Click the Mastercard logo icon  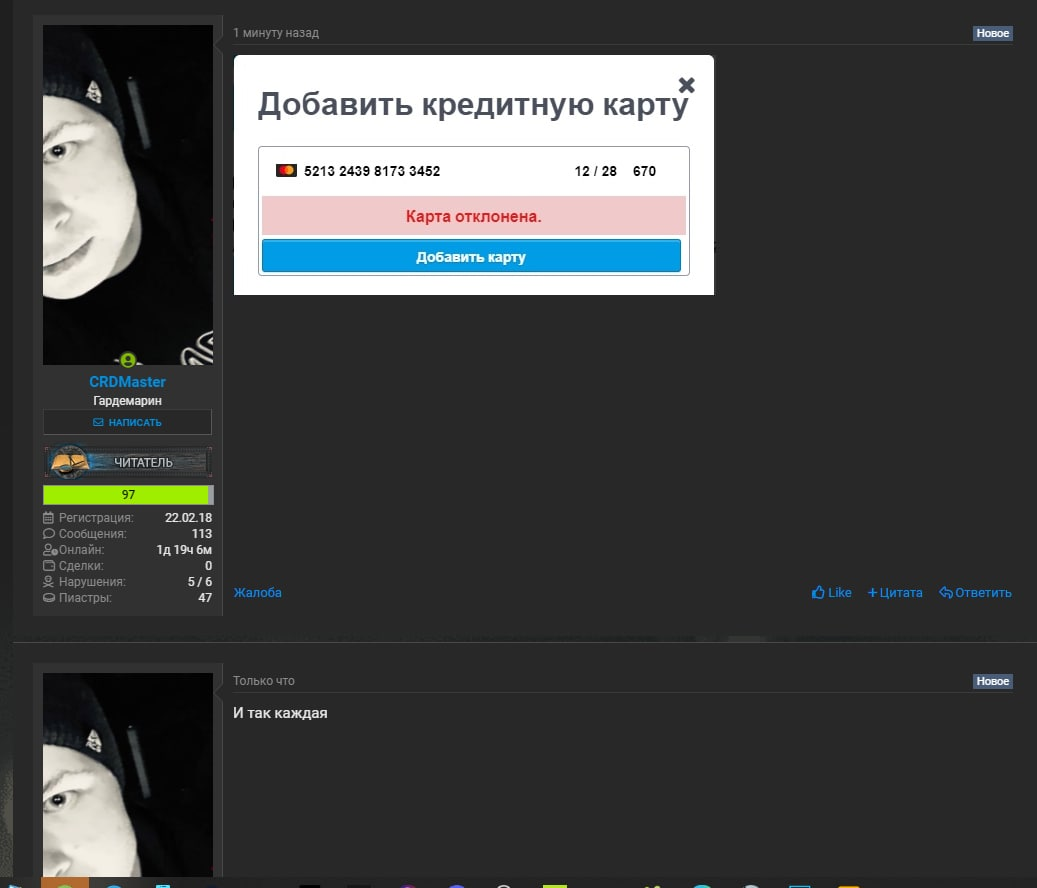click(x=286, y=171)
